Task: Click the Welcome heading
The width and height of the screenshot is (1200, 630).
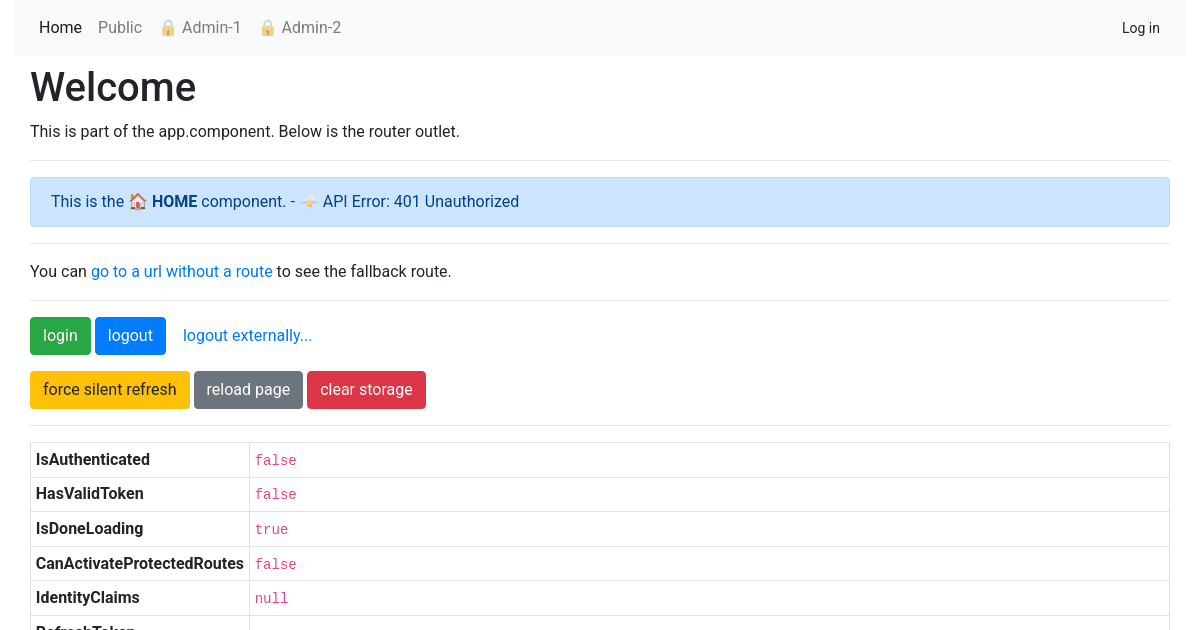Action: click(x=113, y=88)
